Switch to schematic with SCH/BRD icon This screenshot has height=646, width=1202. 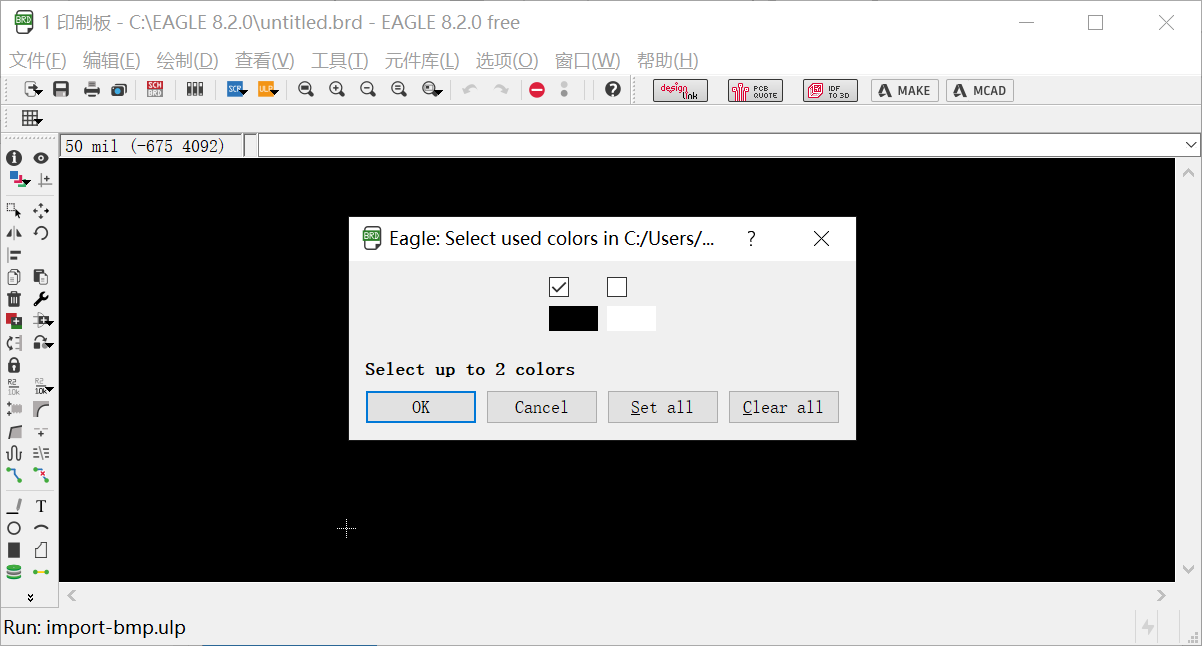[155, 89]
